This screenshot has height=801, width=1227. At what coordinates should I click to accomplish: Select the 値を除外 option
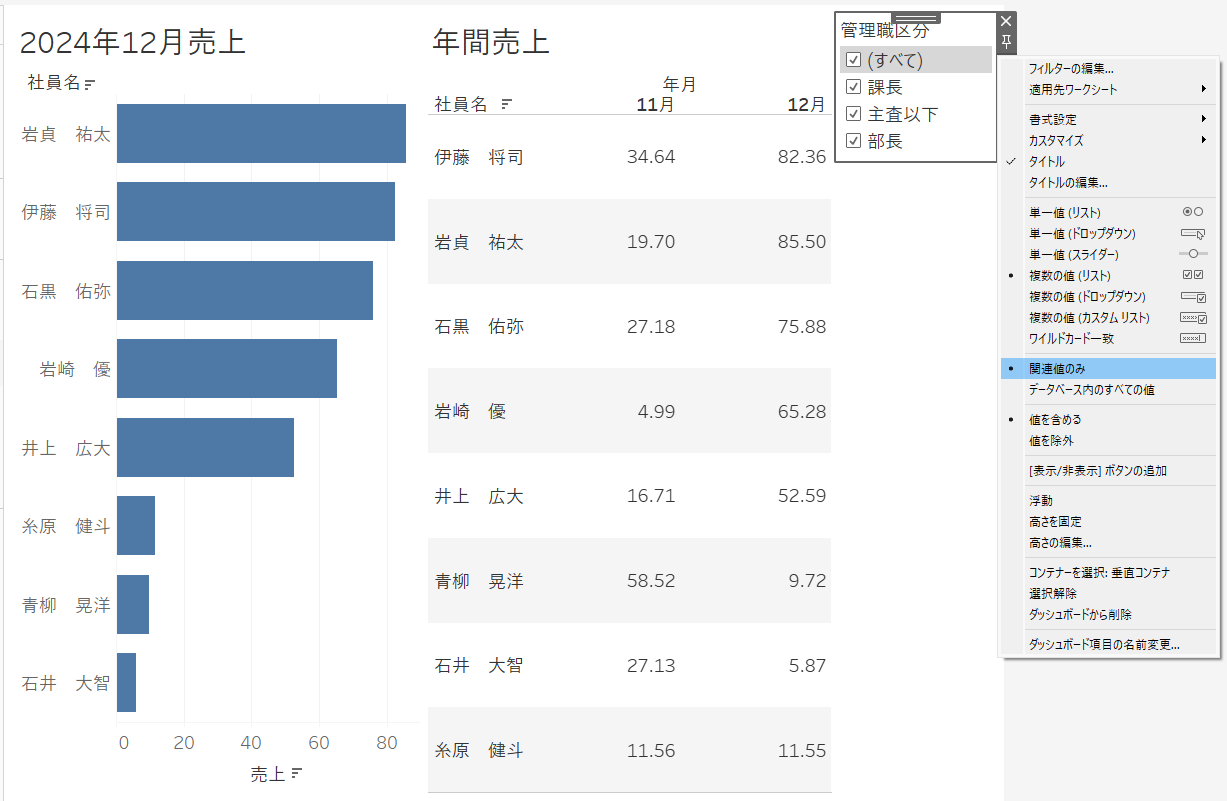(1108, 440)
